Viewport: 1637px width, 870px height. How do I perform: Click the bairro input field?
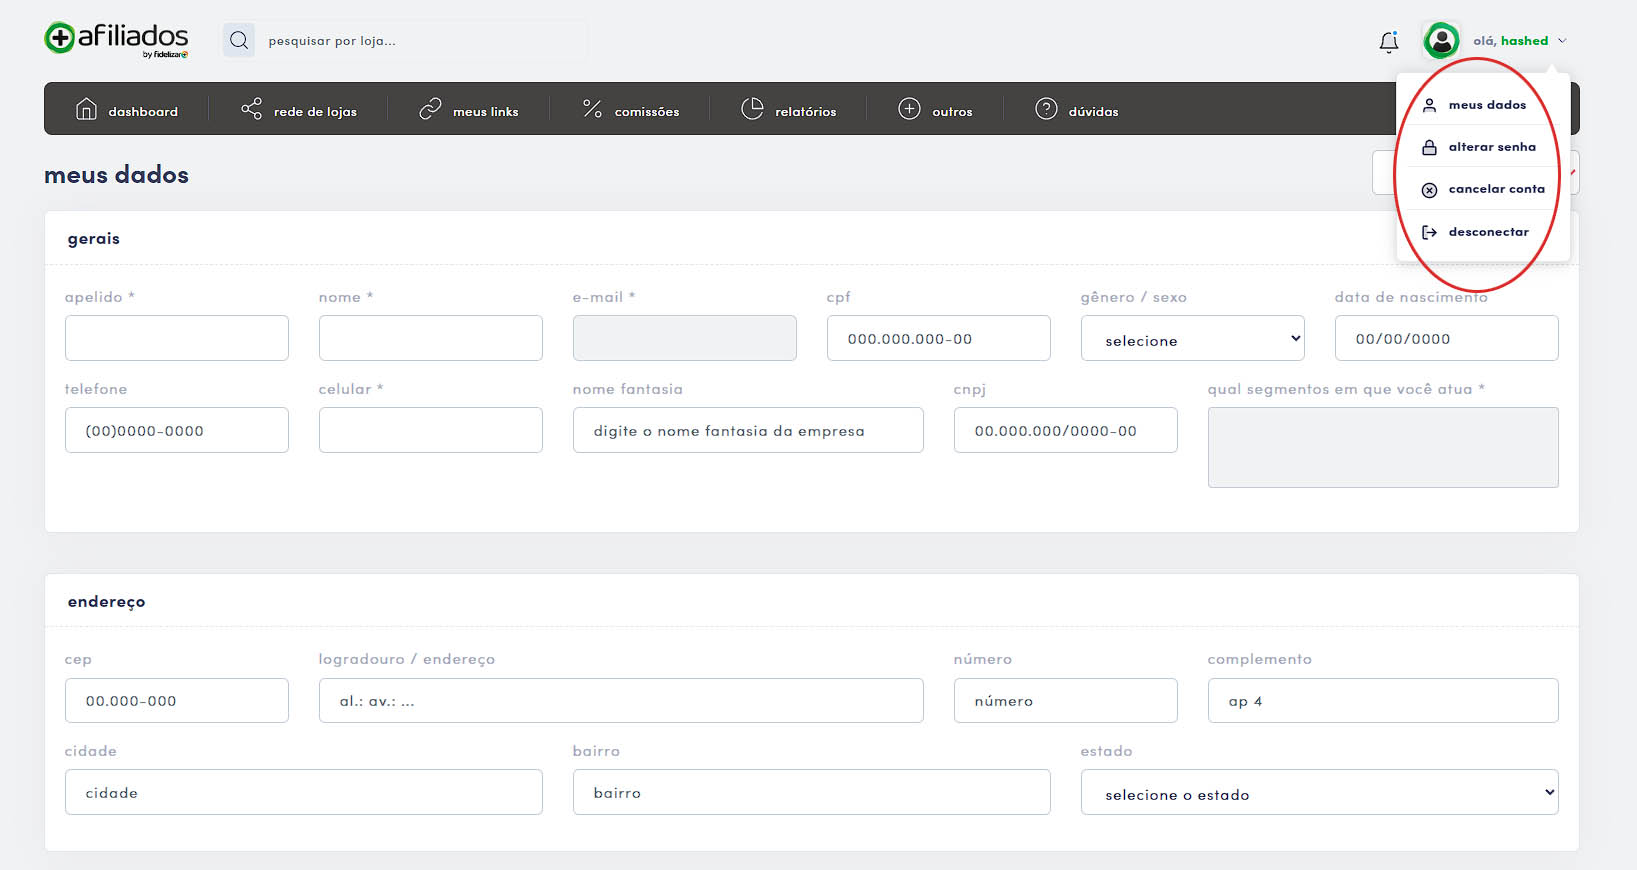pos(812,792)
